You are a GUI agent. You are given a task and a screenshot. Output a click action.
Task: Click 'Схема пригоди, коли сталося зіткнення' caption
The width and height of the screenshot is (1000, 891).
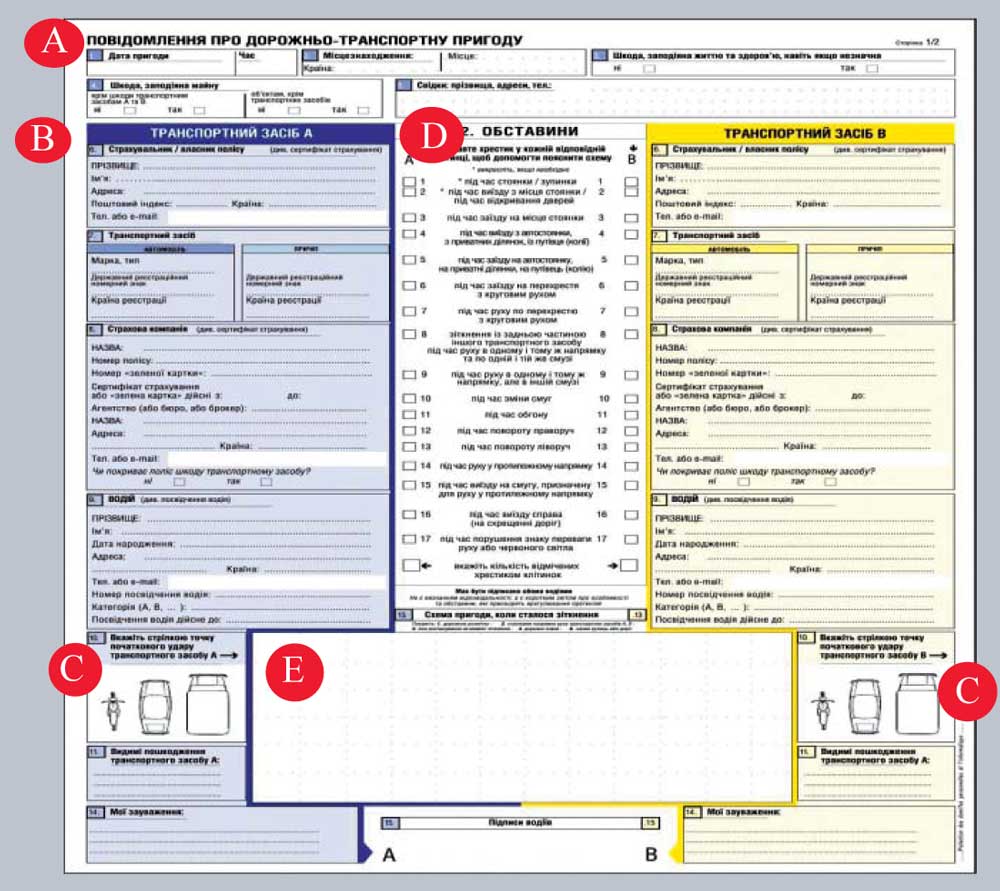click(511, 615)
